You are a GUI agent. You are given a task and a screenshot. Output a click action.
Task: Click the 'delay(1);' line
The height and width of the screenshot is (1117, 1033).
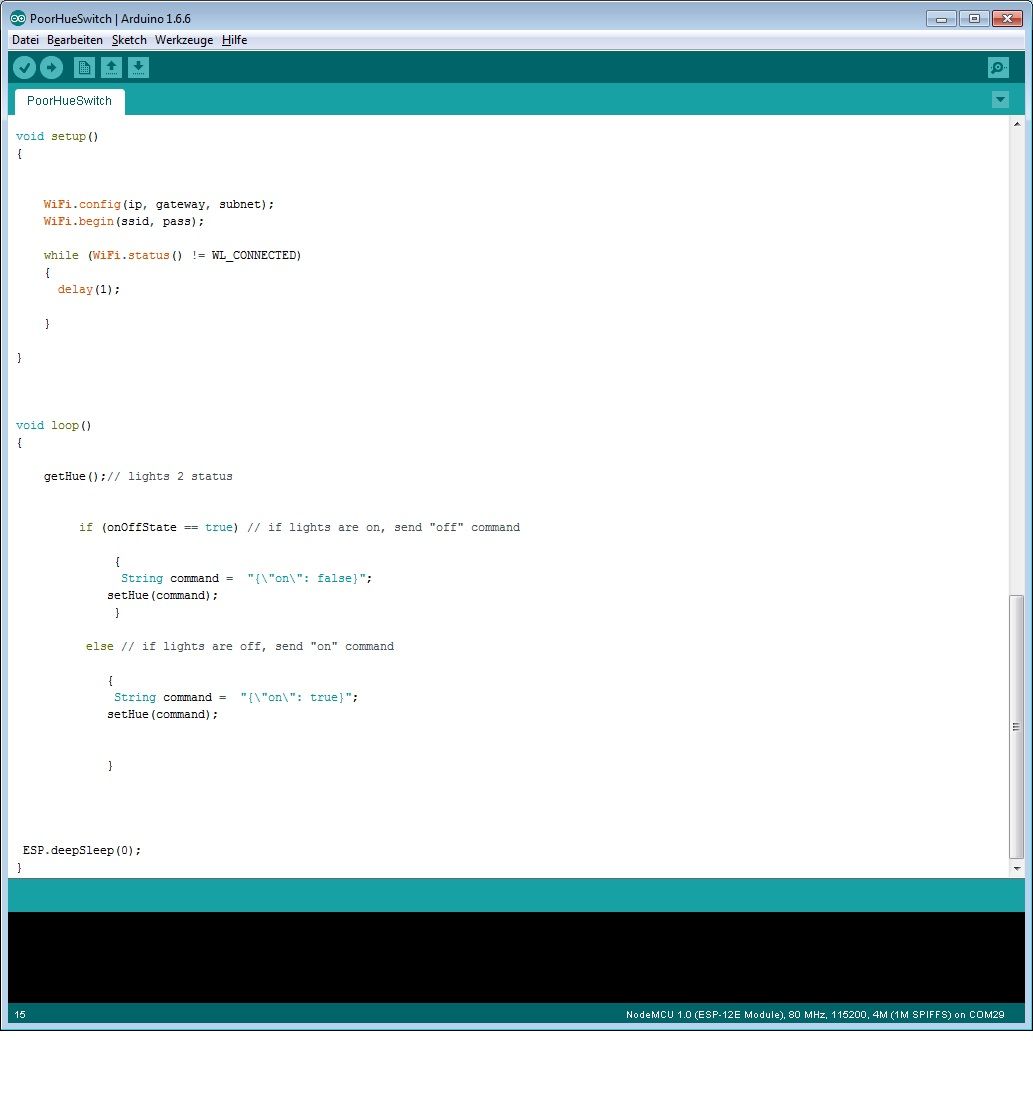89,289
